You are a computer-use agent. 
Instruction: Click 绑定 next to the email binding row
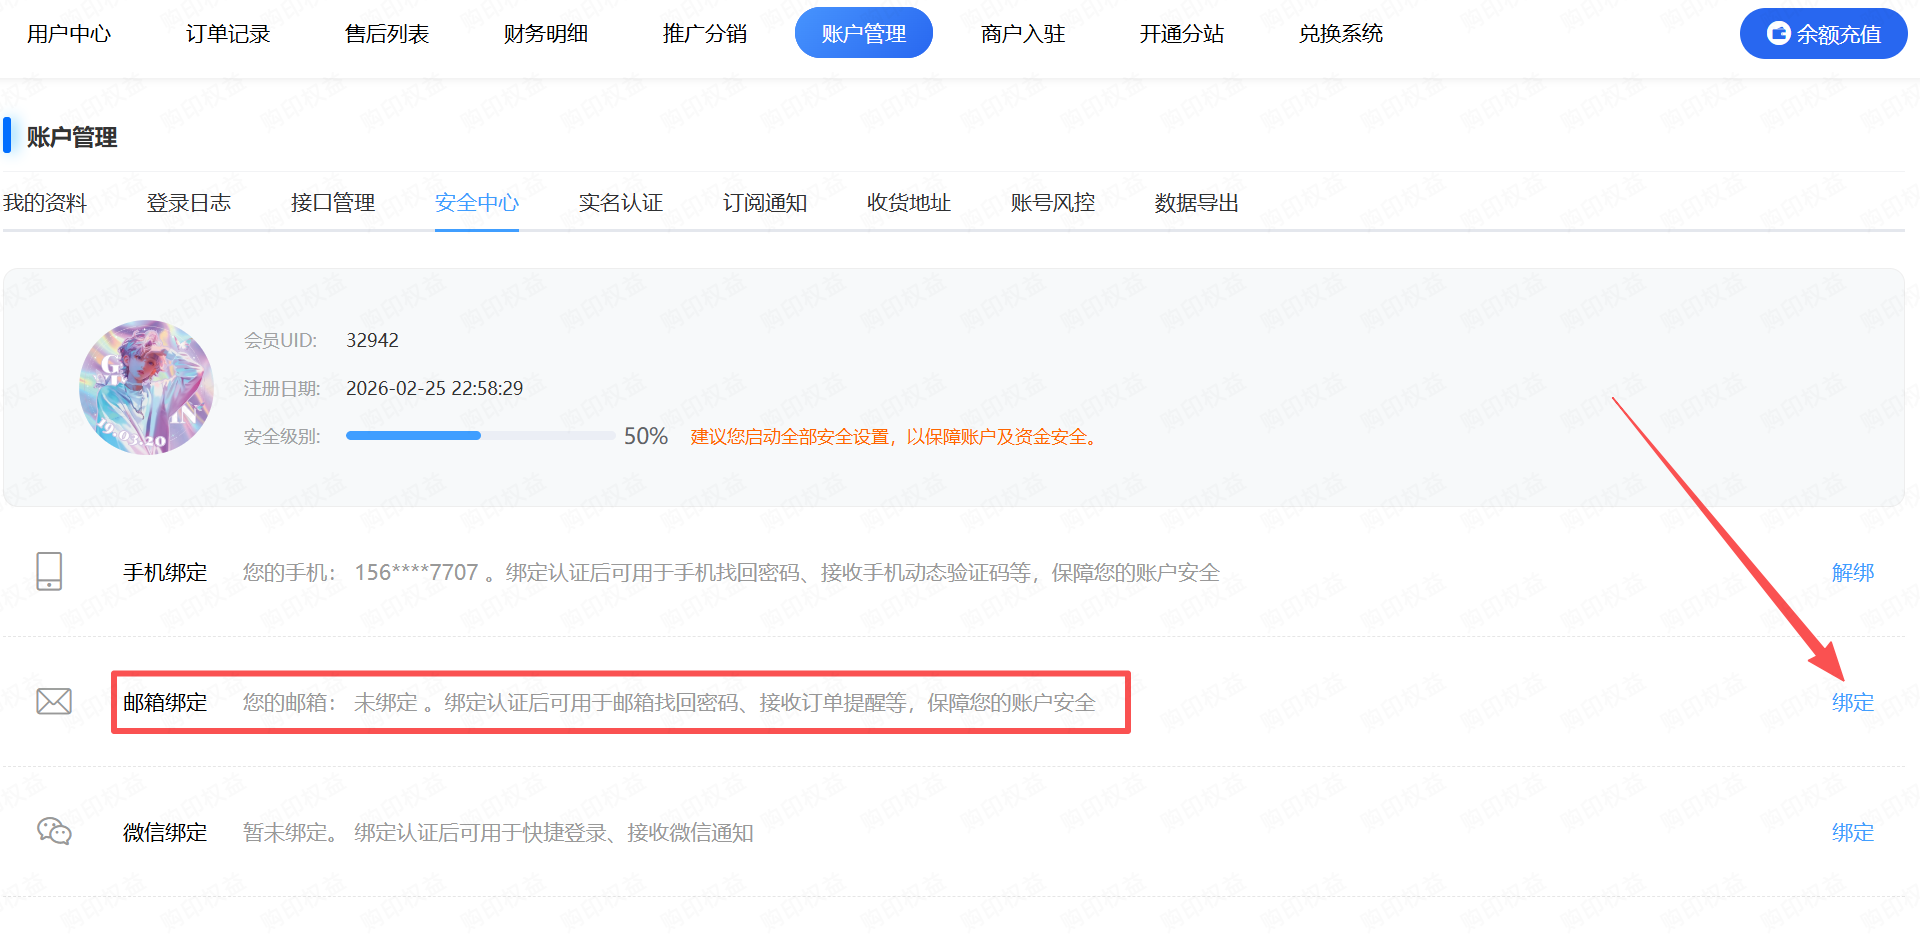coord(1851,701)
